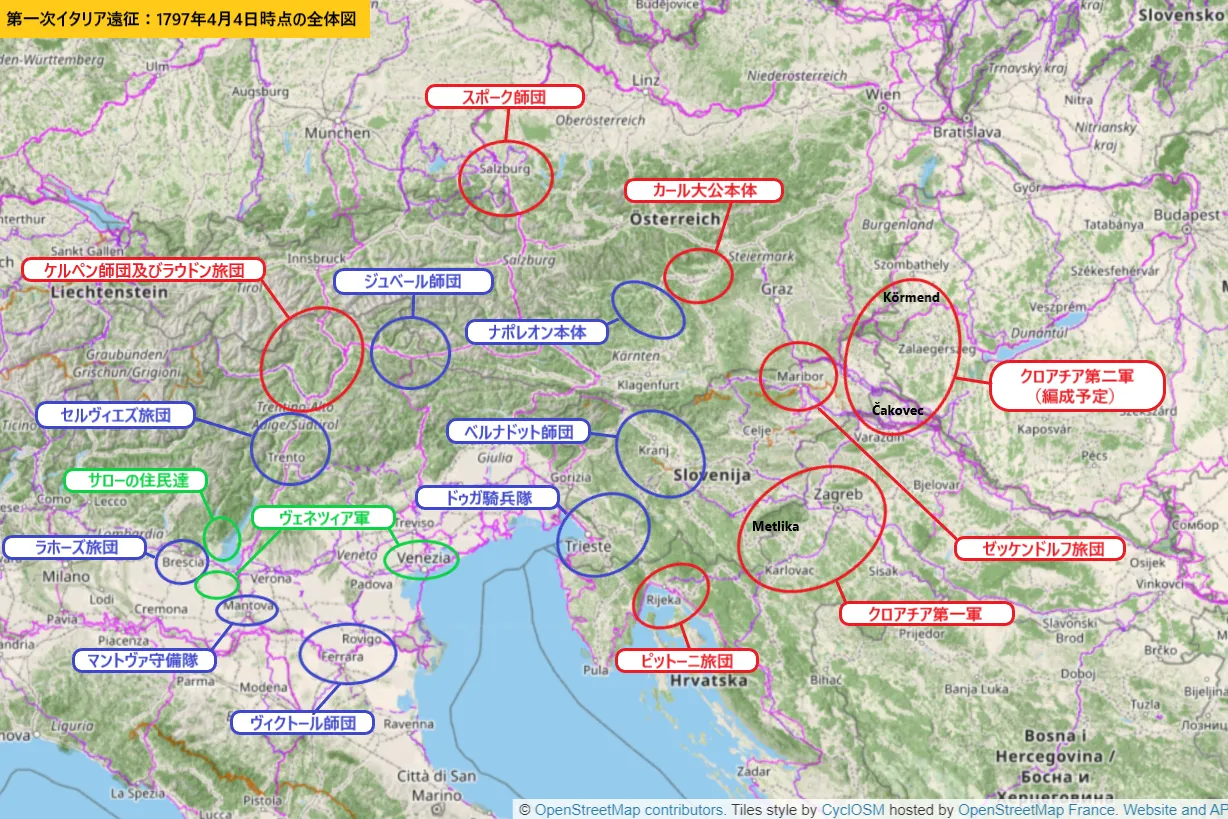Select the ヴィクトール師団 label
Screen dimensions: 1228x819
click(302, 723)
